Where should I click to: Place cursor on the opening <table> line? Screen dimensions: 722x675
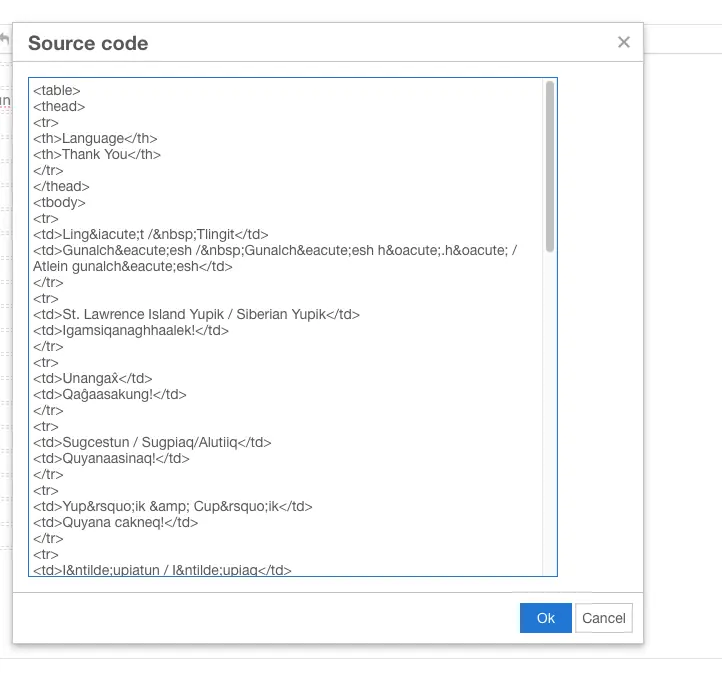pos(57,90)
